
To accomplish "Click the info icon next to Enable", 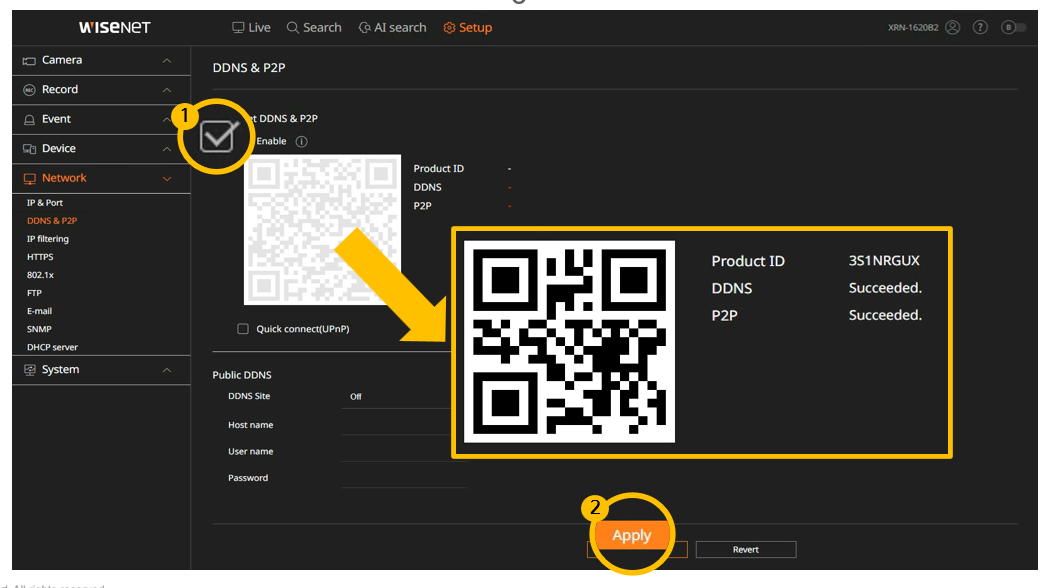I will click(x=302, y=142).
